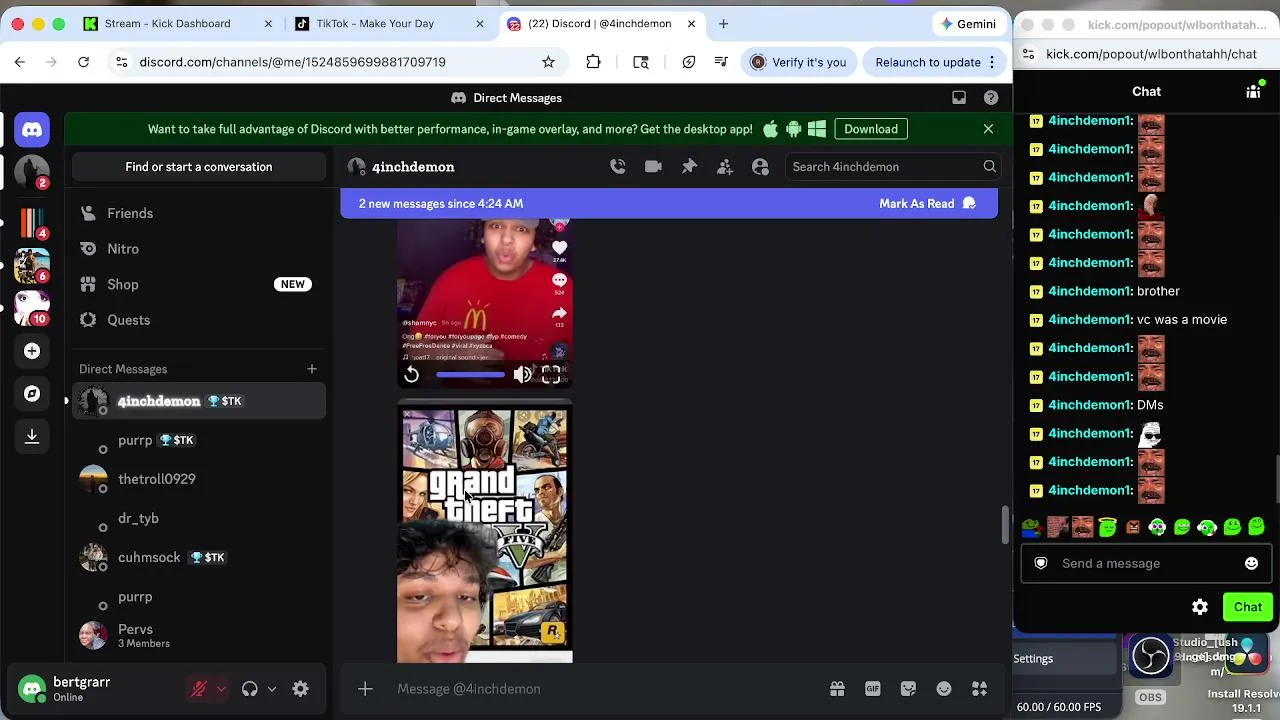Start a voice call with 4inchdemon
This screenshot has height=720, width=1280.
618,167
